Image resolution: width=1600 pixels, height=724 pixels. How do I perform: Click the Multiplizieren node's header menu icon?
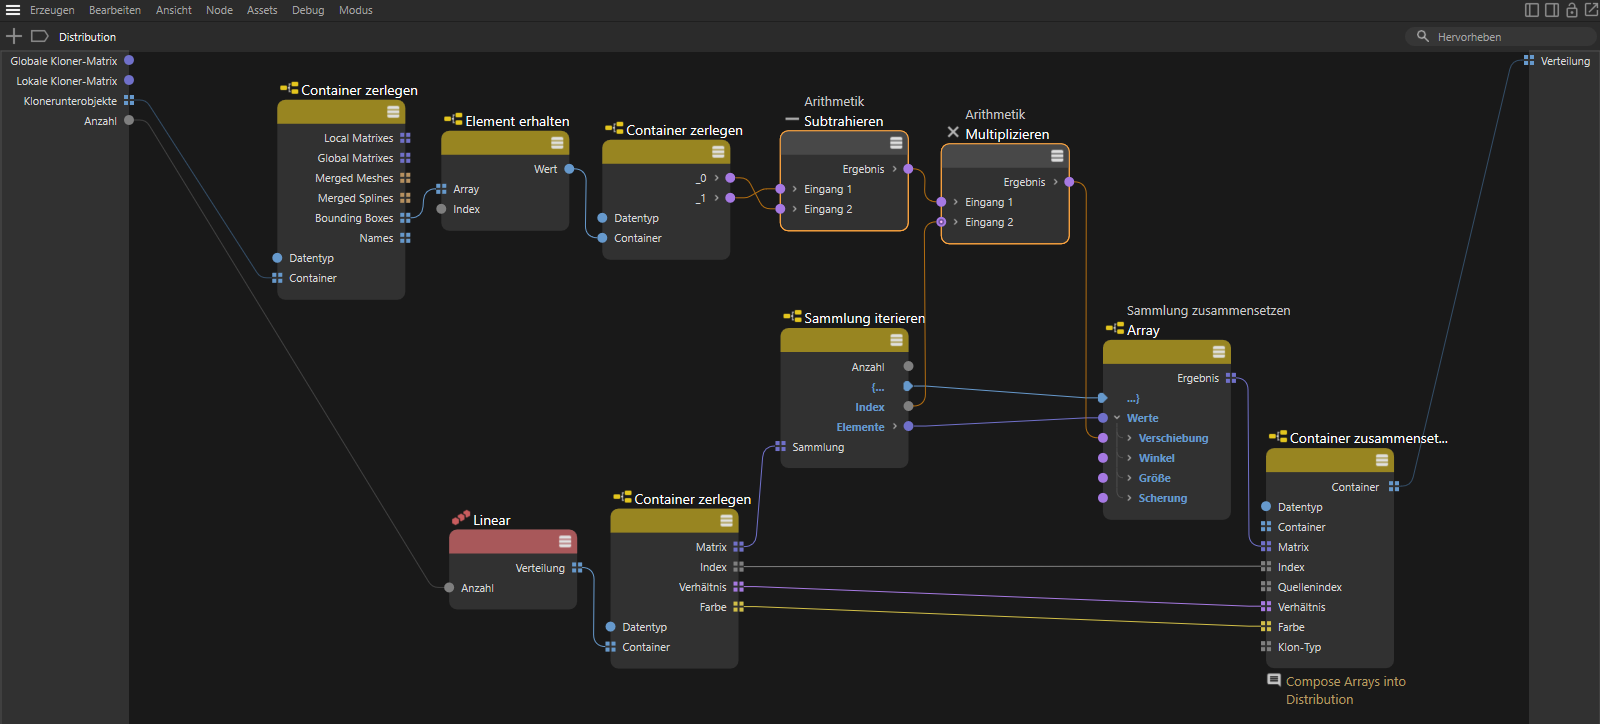click(x=1057, y=156)
